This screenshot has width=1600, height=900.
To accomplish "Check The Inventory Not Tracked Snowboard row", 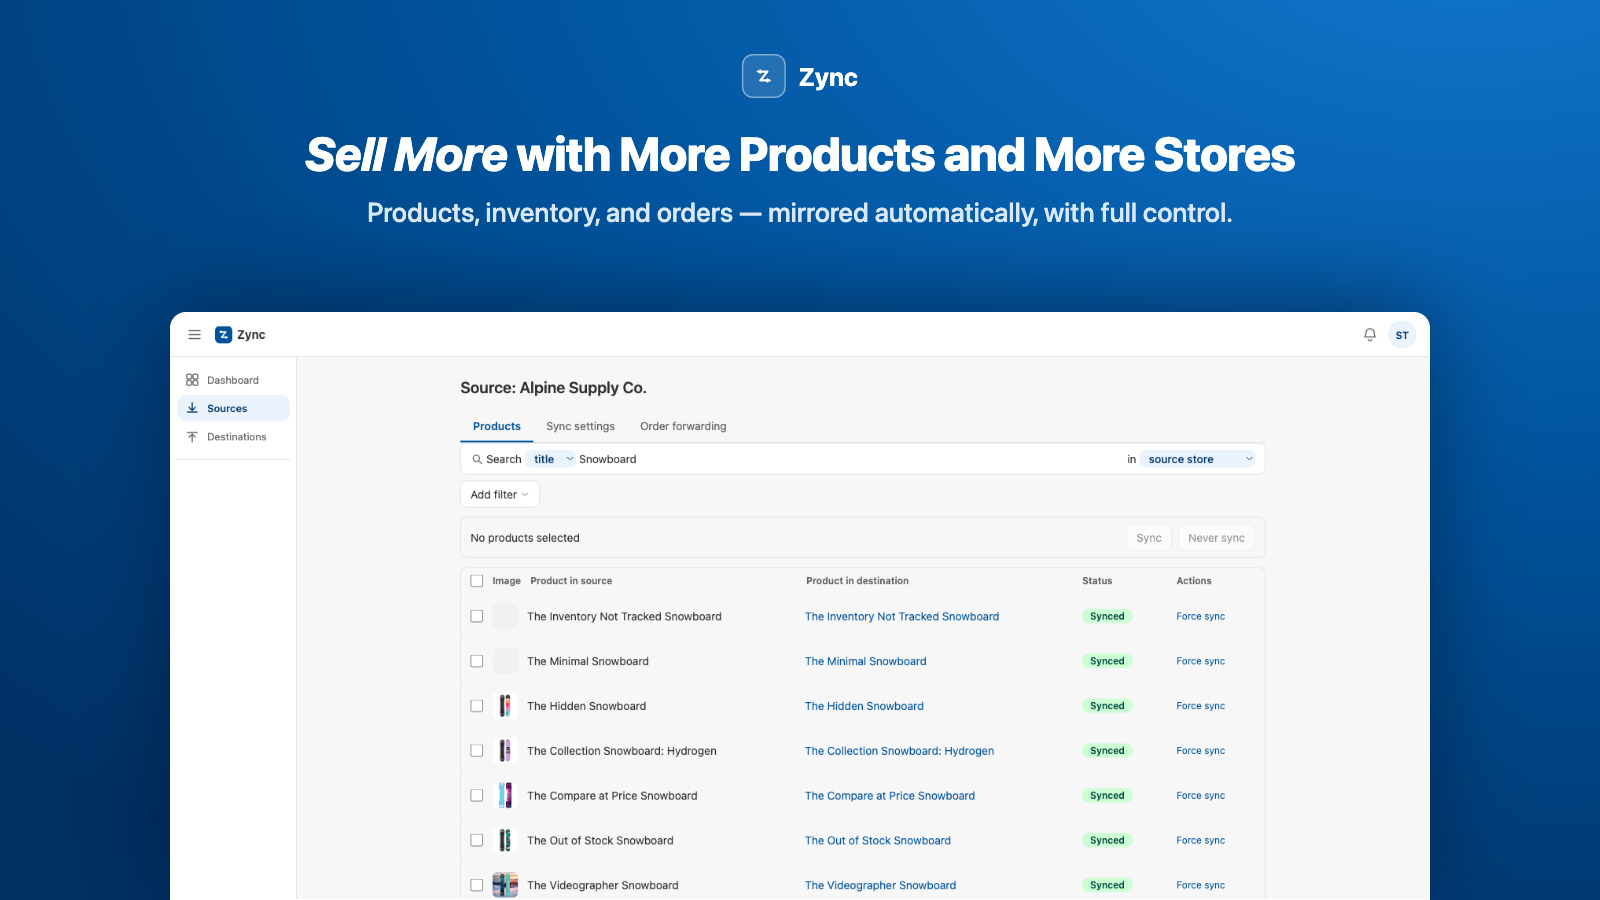I will pyautogui.click(x=477, y=617).
